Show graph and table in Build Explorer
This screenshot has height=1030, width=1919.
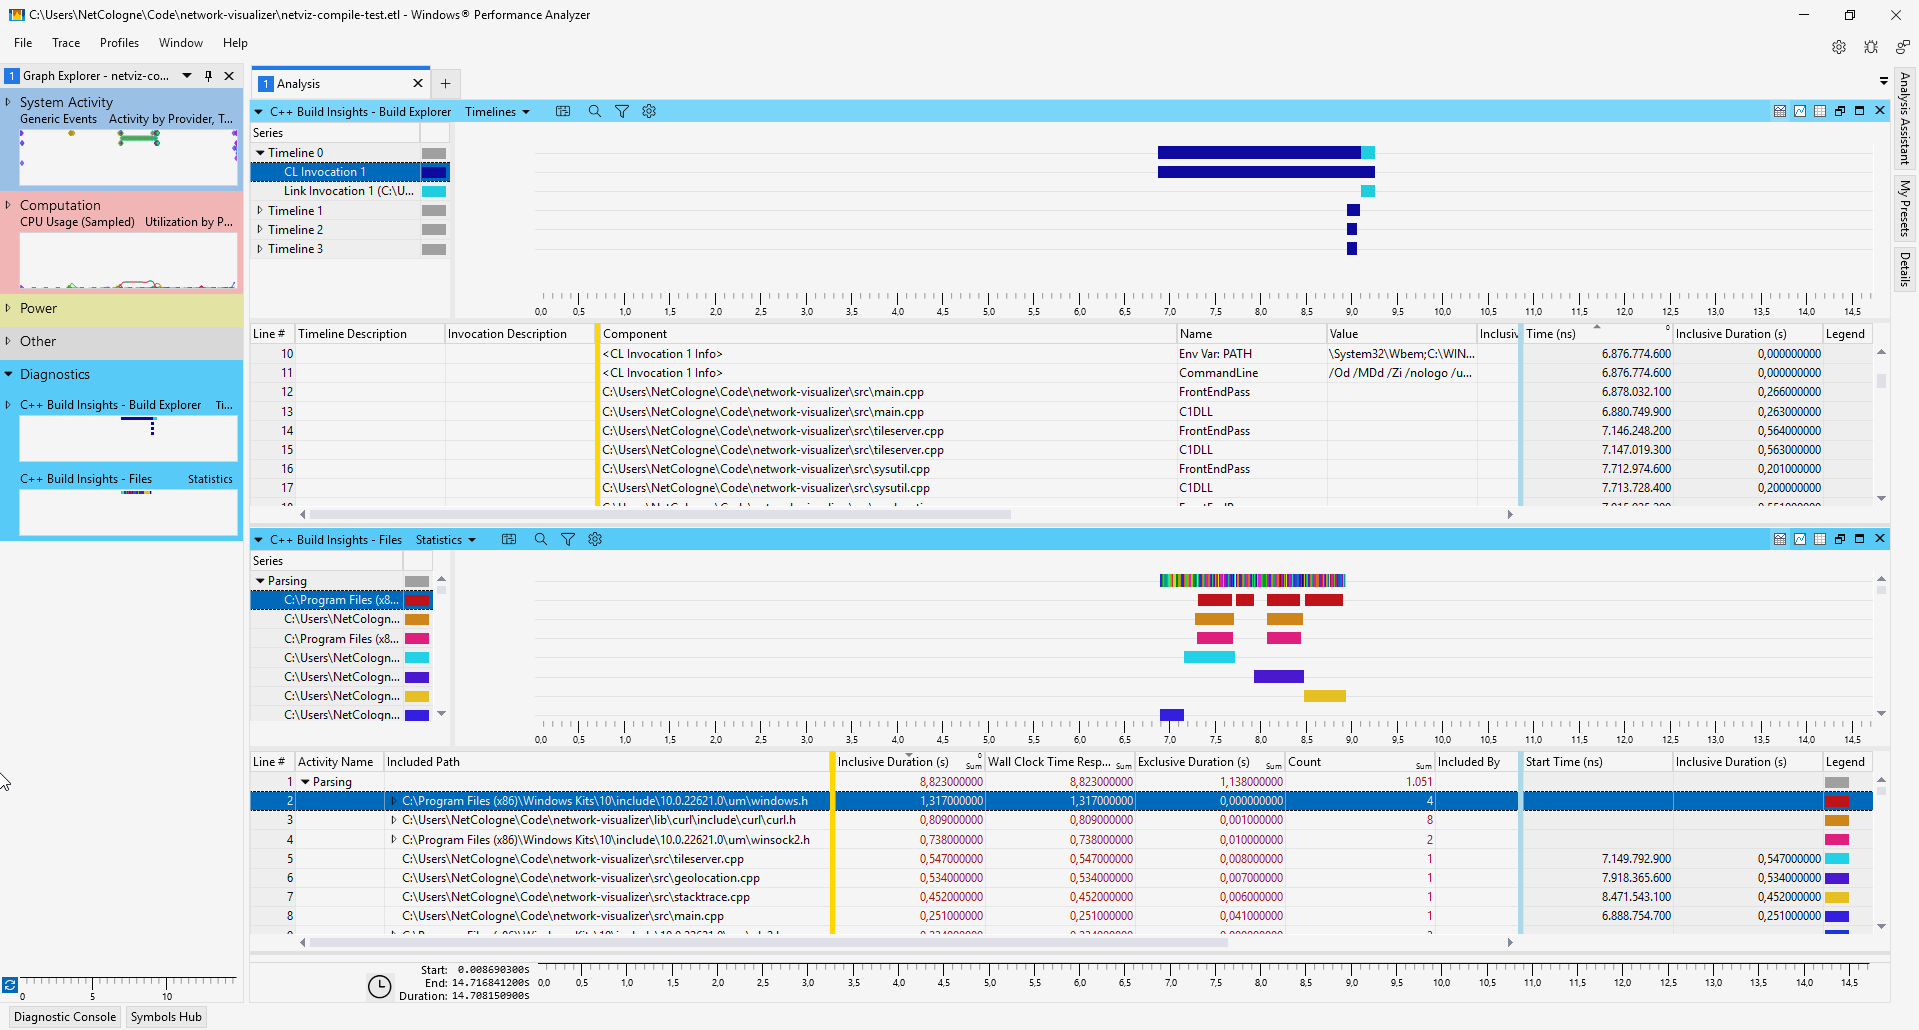coord(1780,112)
